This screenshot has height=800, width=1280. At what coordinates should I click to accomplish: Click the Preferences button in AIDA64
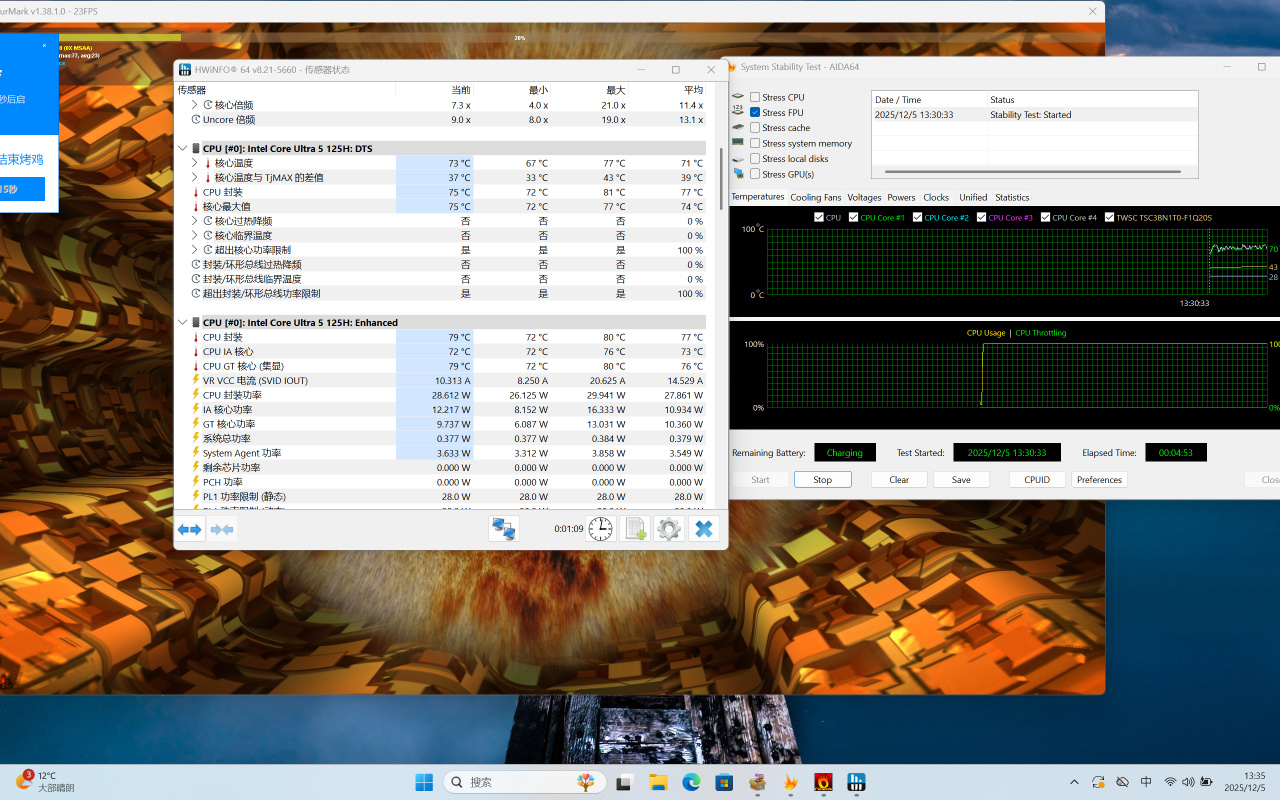pos(1099,480)
